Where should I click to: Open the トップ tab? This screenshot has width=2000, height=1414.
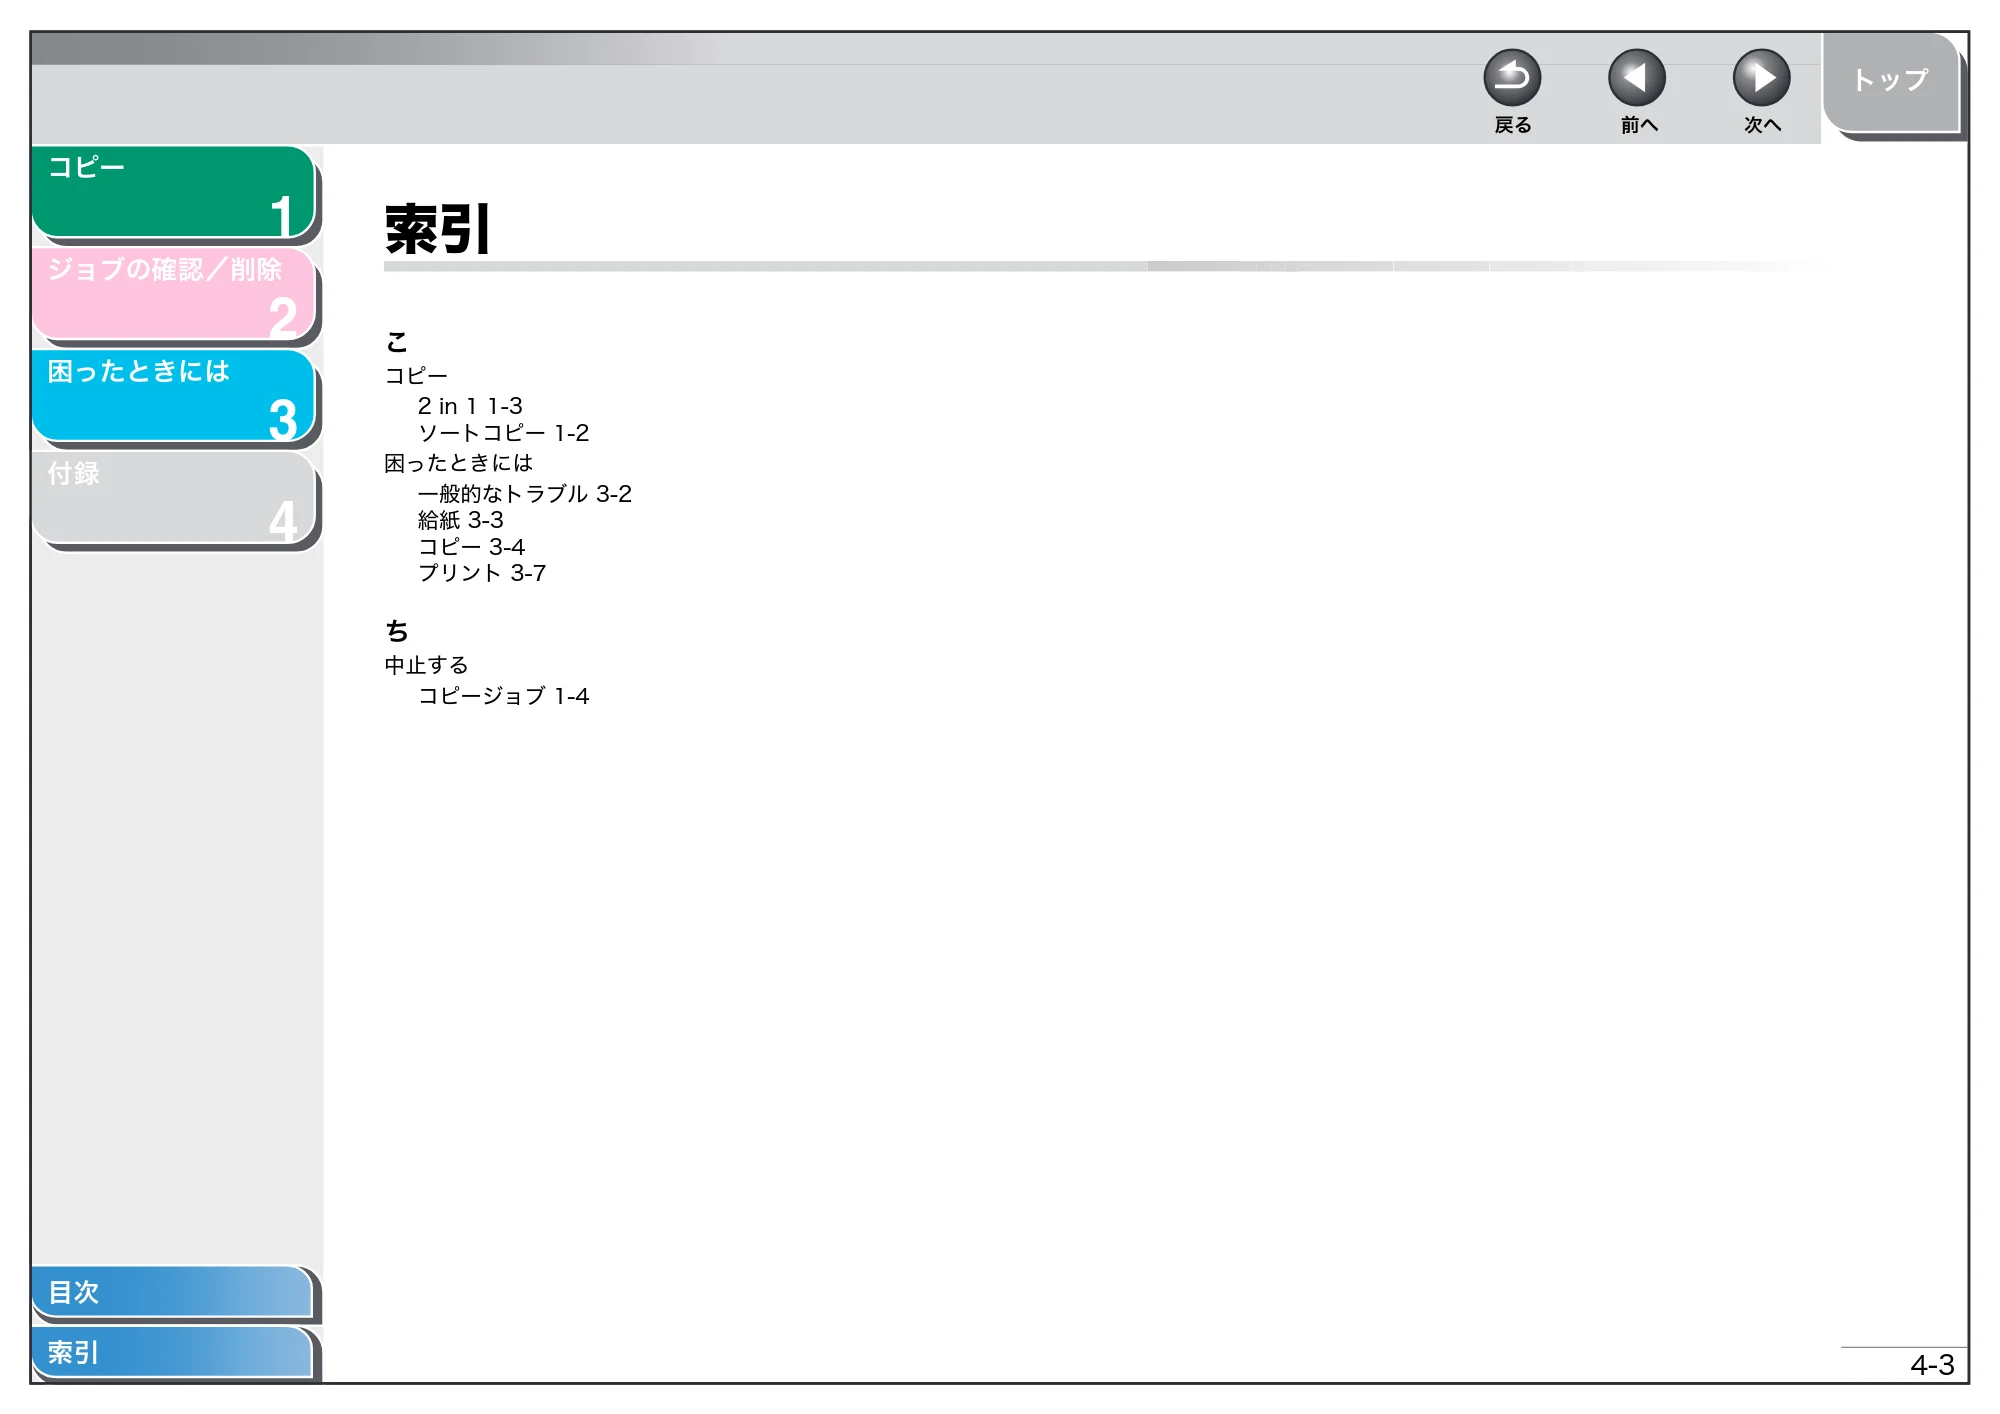1891,82
